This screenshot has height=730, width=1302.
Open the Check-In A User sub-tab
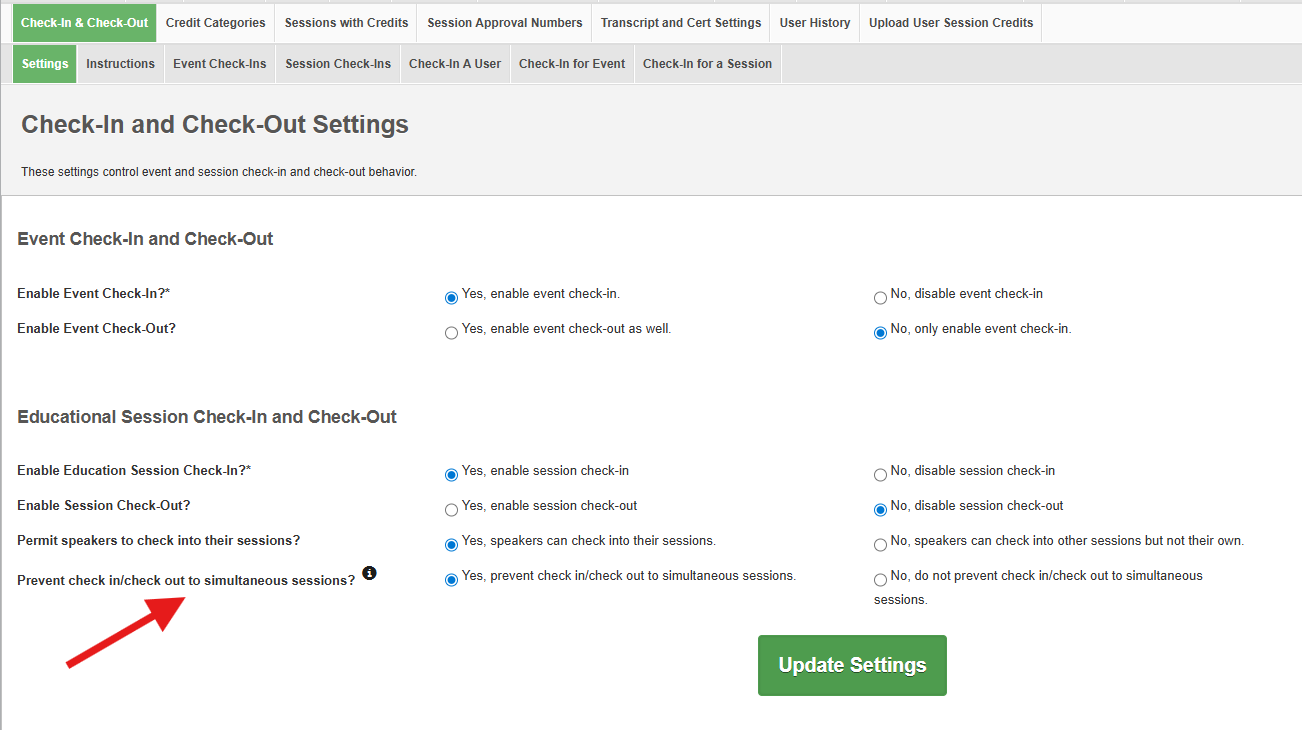coord(454,64)
